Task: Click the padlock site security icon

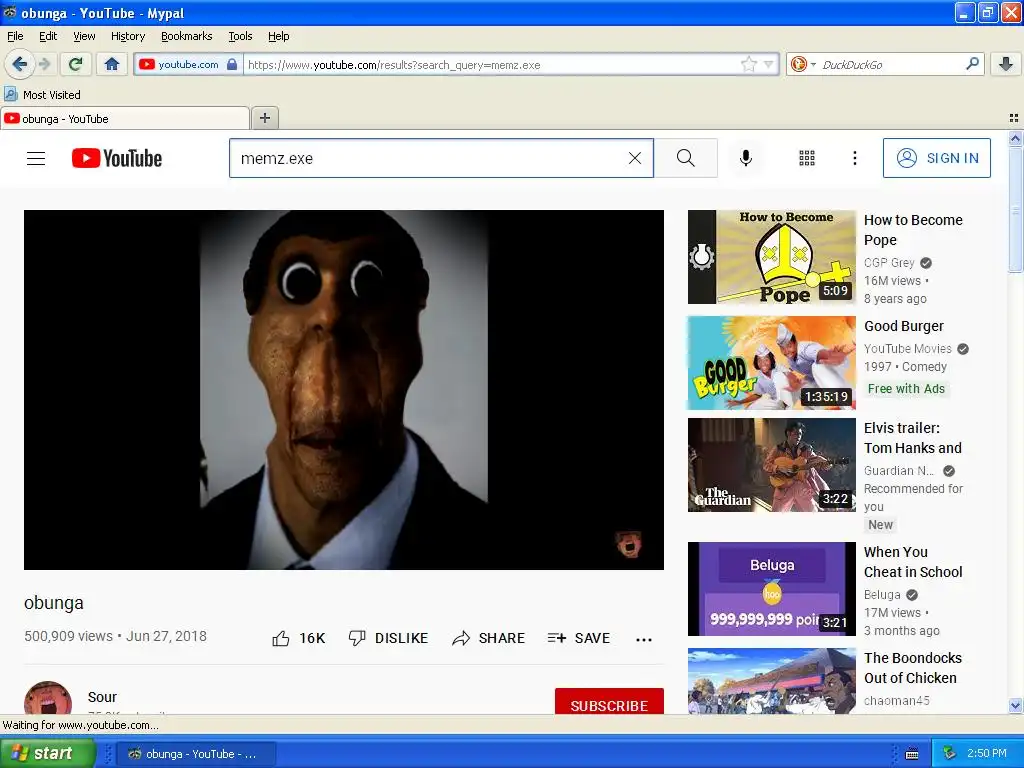Action: [232, 64]
